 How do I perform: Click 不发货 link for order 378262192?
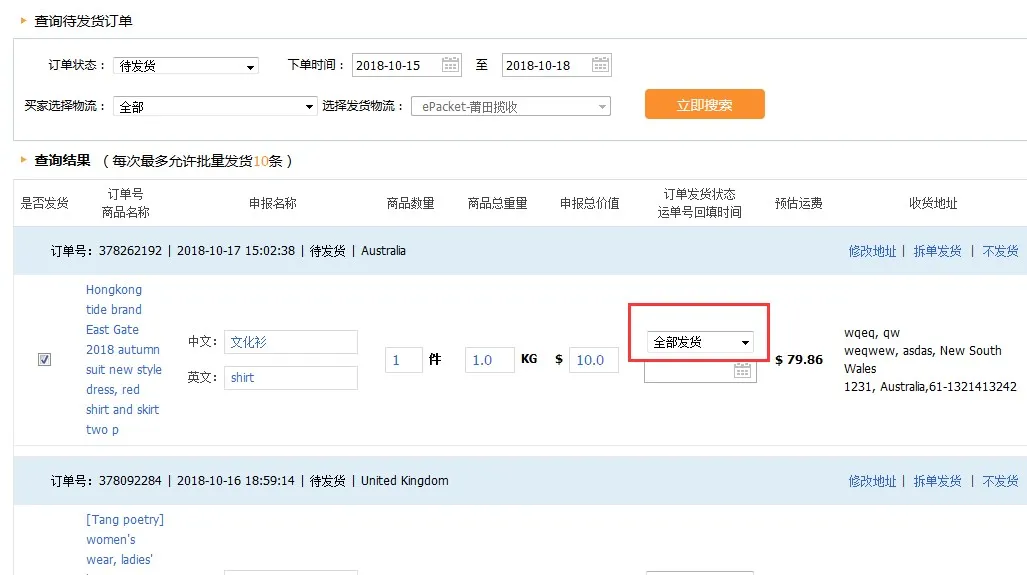click(1000, 251)
